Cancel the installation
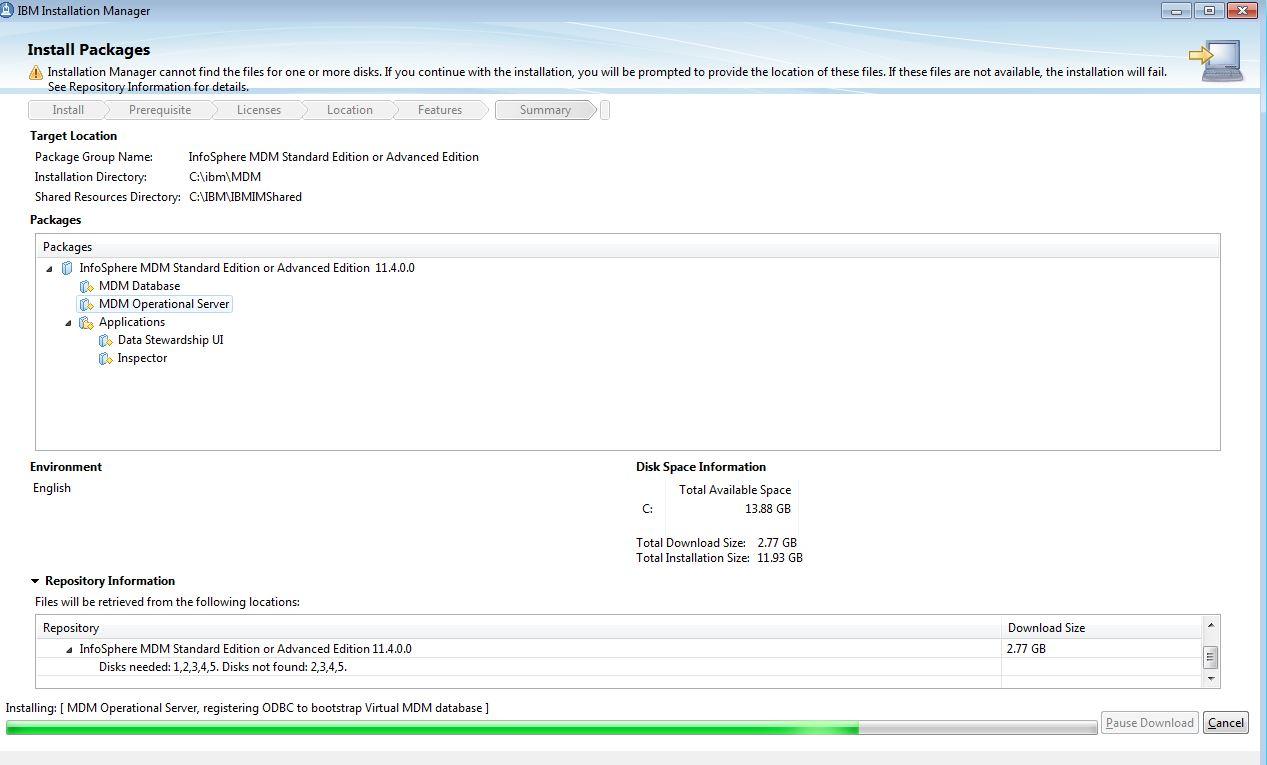 [x=1226, y=723]
